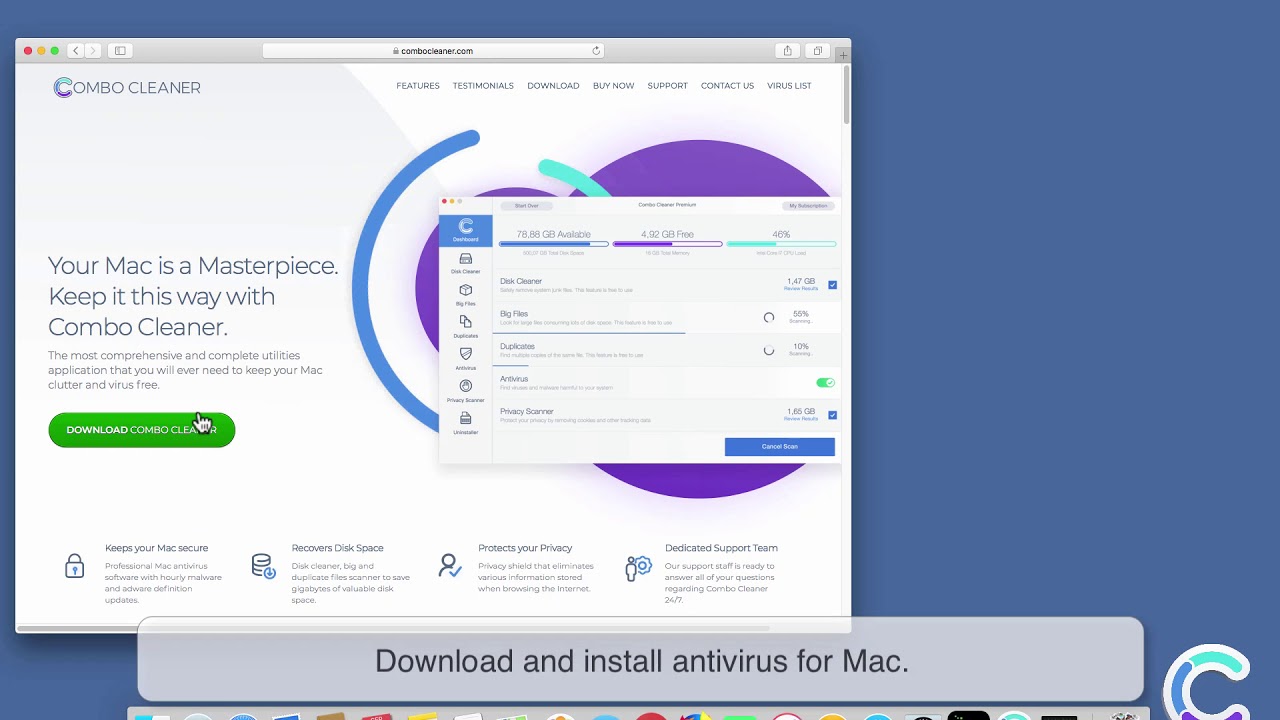Open VIRUS LIST in the site navigation
Image resolution: width=1280 pixels, height=720 pixels.
789,86
